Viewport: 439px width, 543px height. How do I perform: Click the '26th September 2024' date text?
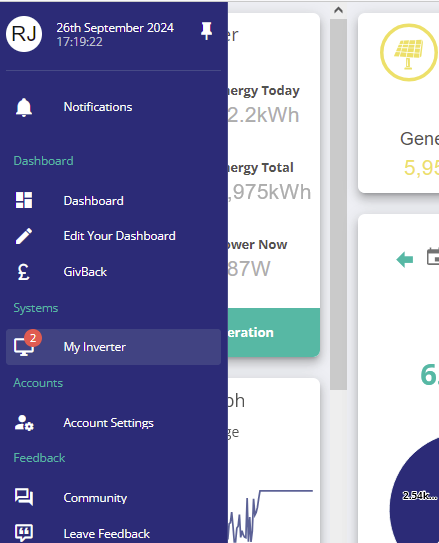(115, 28)
